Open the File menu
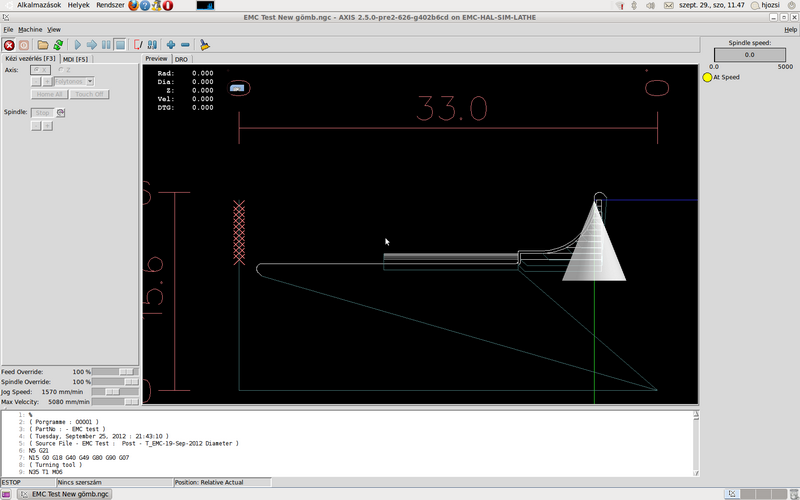 (8, 30)
